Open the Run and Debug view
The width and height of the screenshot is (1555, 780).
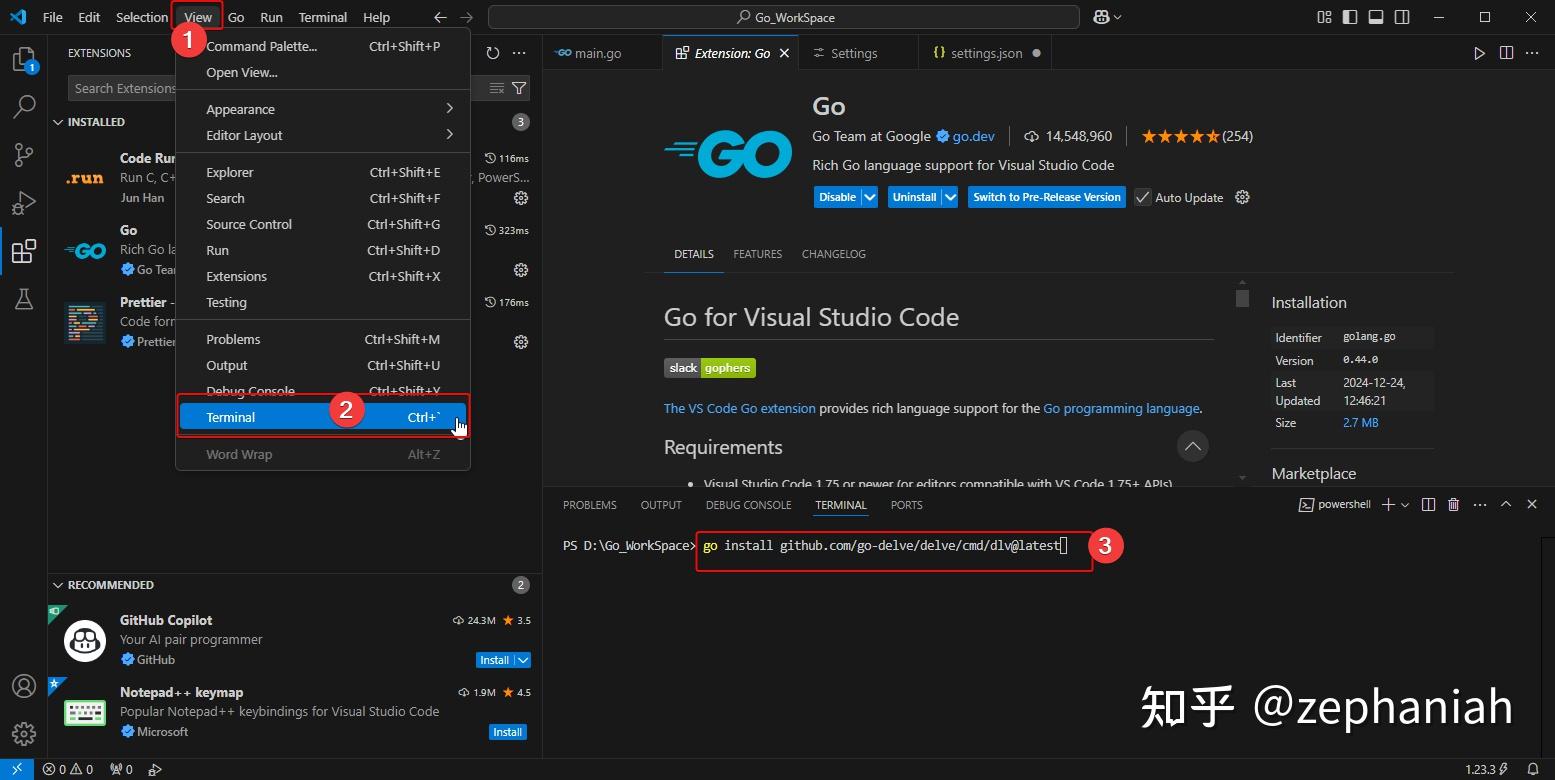pyautogui.click(x=24, y=202)
